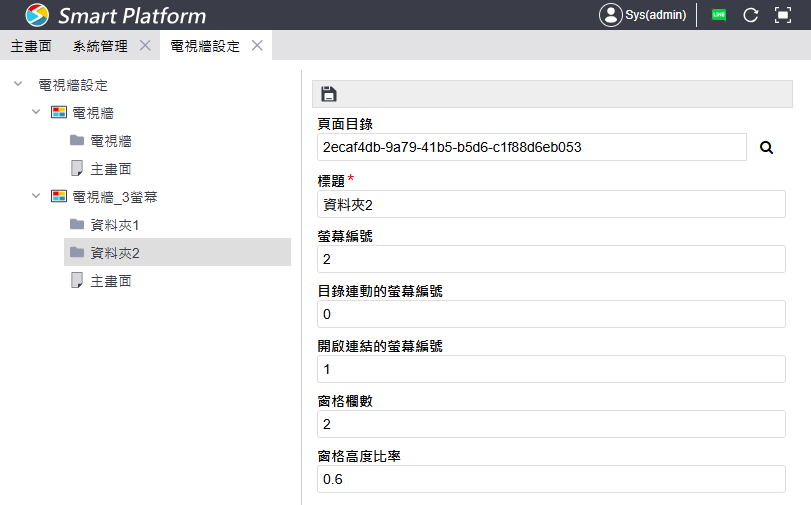Click the page directory search magnifier
811x505 pixels.
[767, 148]
